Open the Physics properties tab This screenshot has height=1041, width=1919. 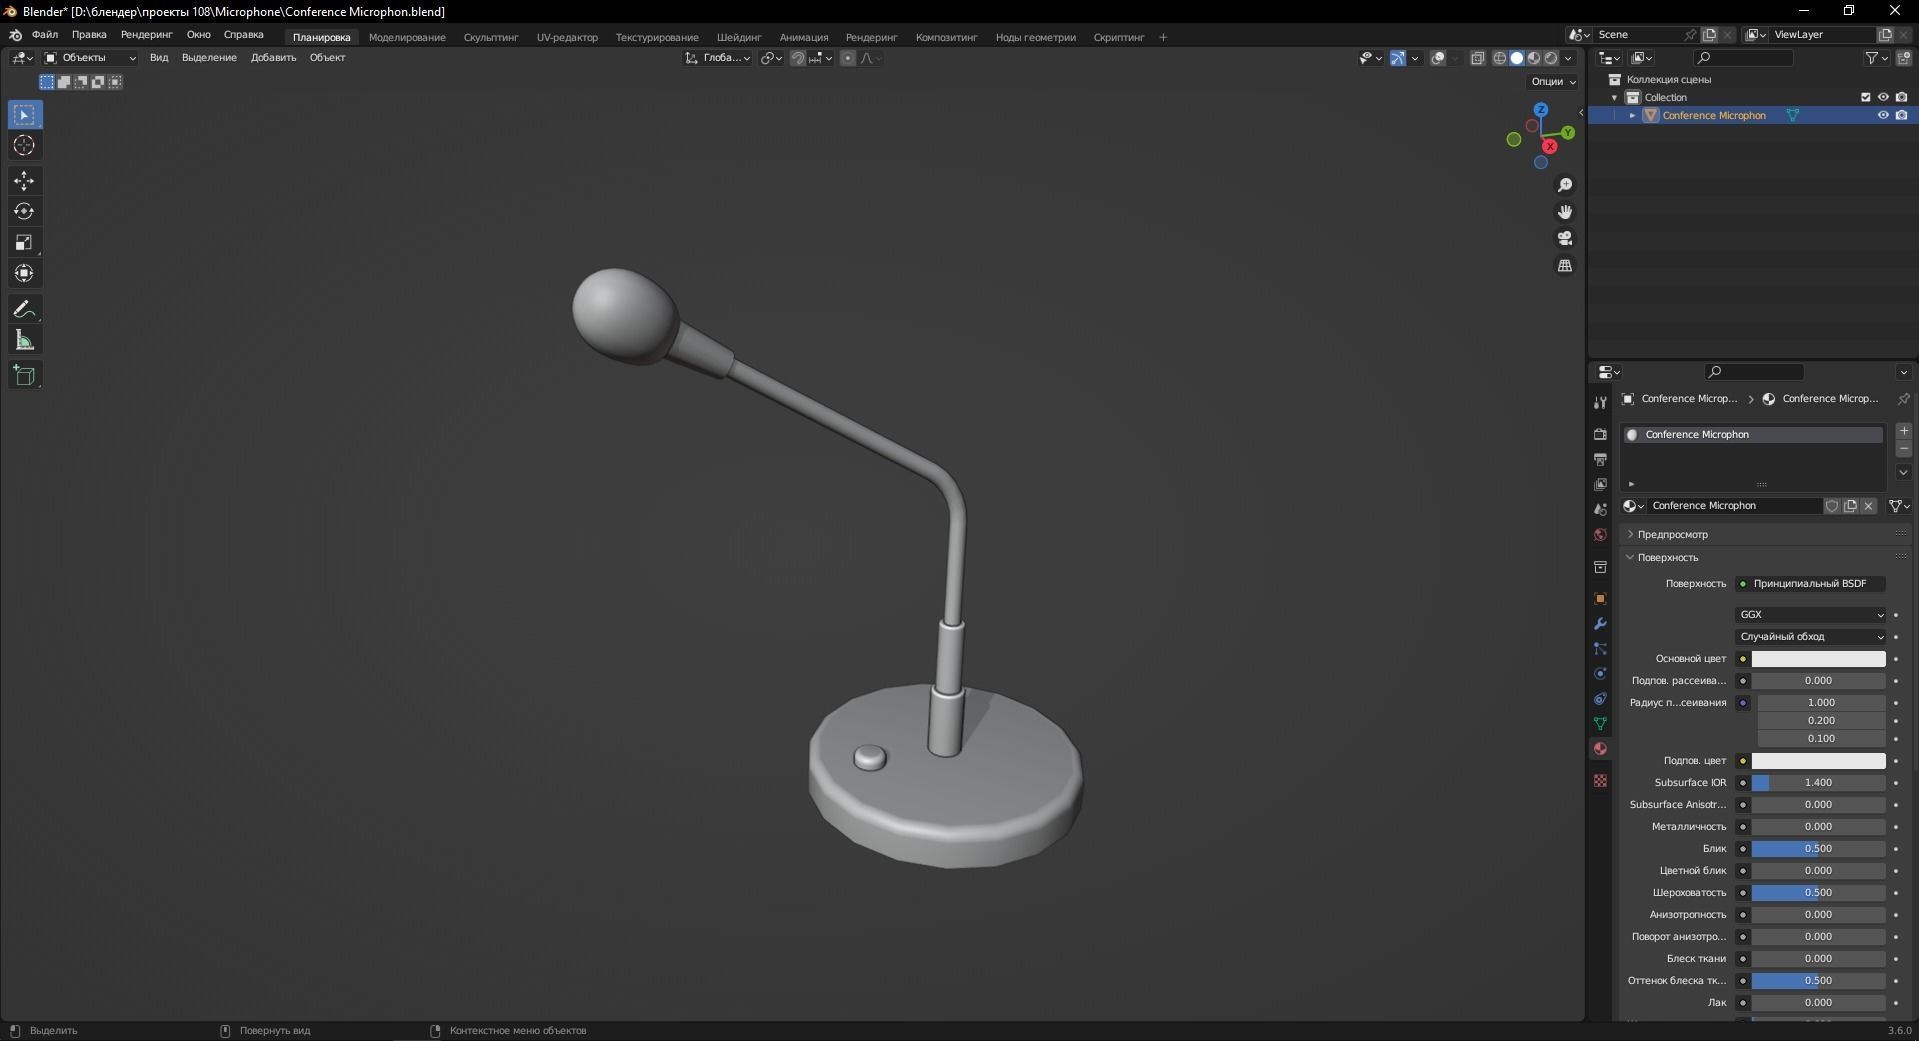pyautogui.click(x=1600, y=673)
